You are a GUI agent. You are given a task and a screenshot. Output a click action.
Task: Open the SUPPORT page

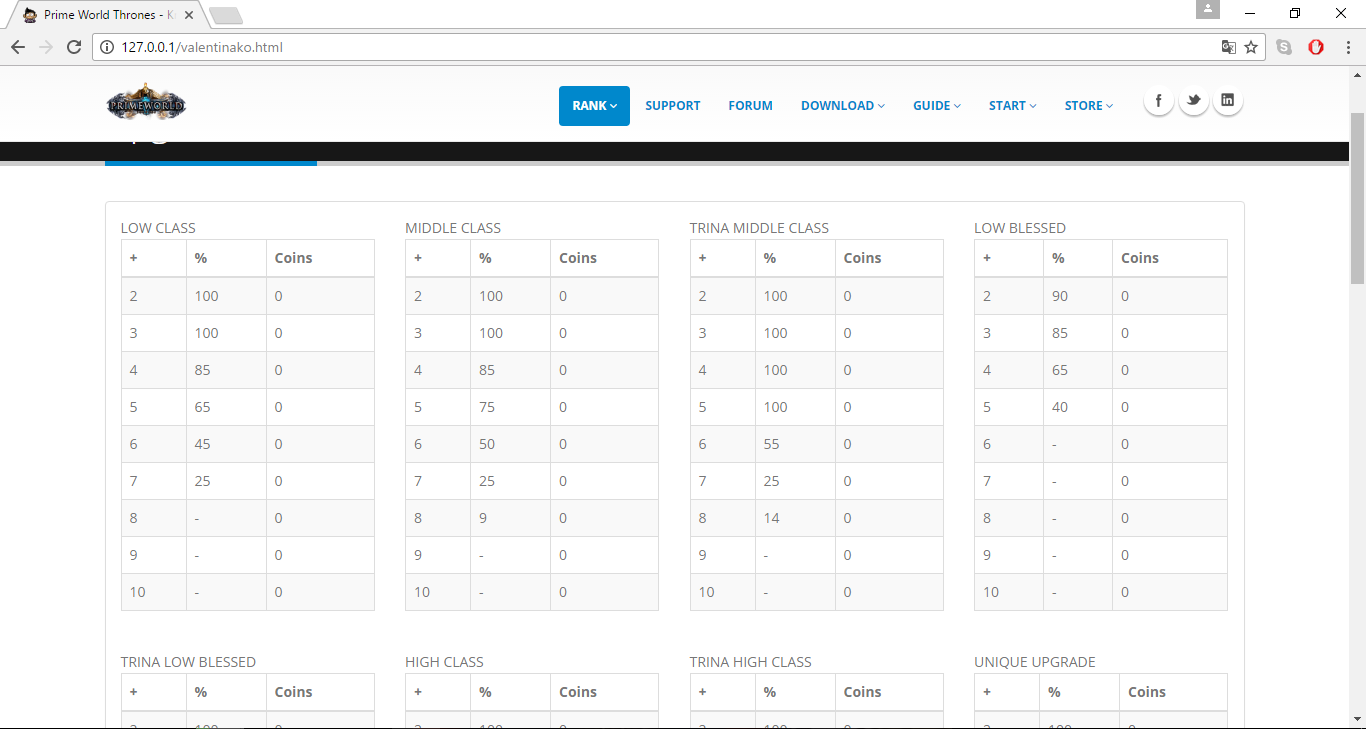pyautogui.click(x=673, y=106)
